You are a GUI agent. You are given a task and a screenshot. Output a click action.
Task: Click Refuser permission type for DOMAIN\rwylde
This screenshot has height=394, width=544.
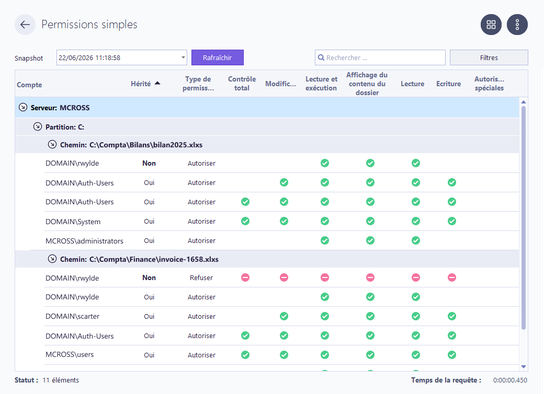[201, 277]
